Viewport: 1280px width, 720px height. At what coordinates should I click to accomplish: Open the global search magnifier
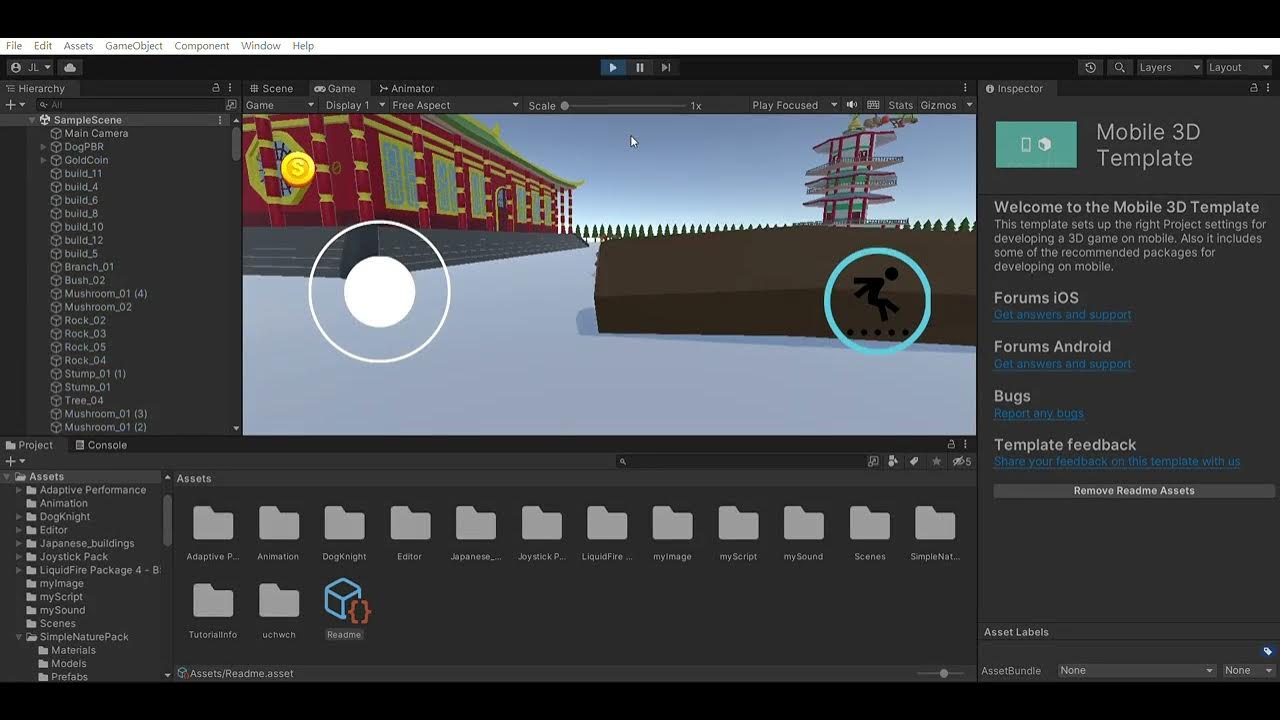coord(1120,67)
